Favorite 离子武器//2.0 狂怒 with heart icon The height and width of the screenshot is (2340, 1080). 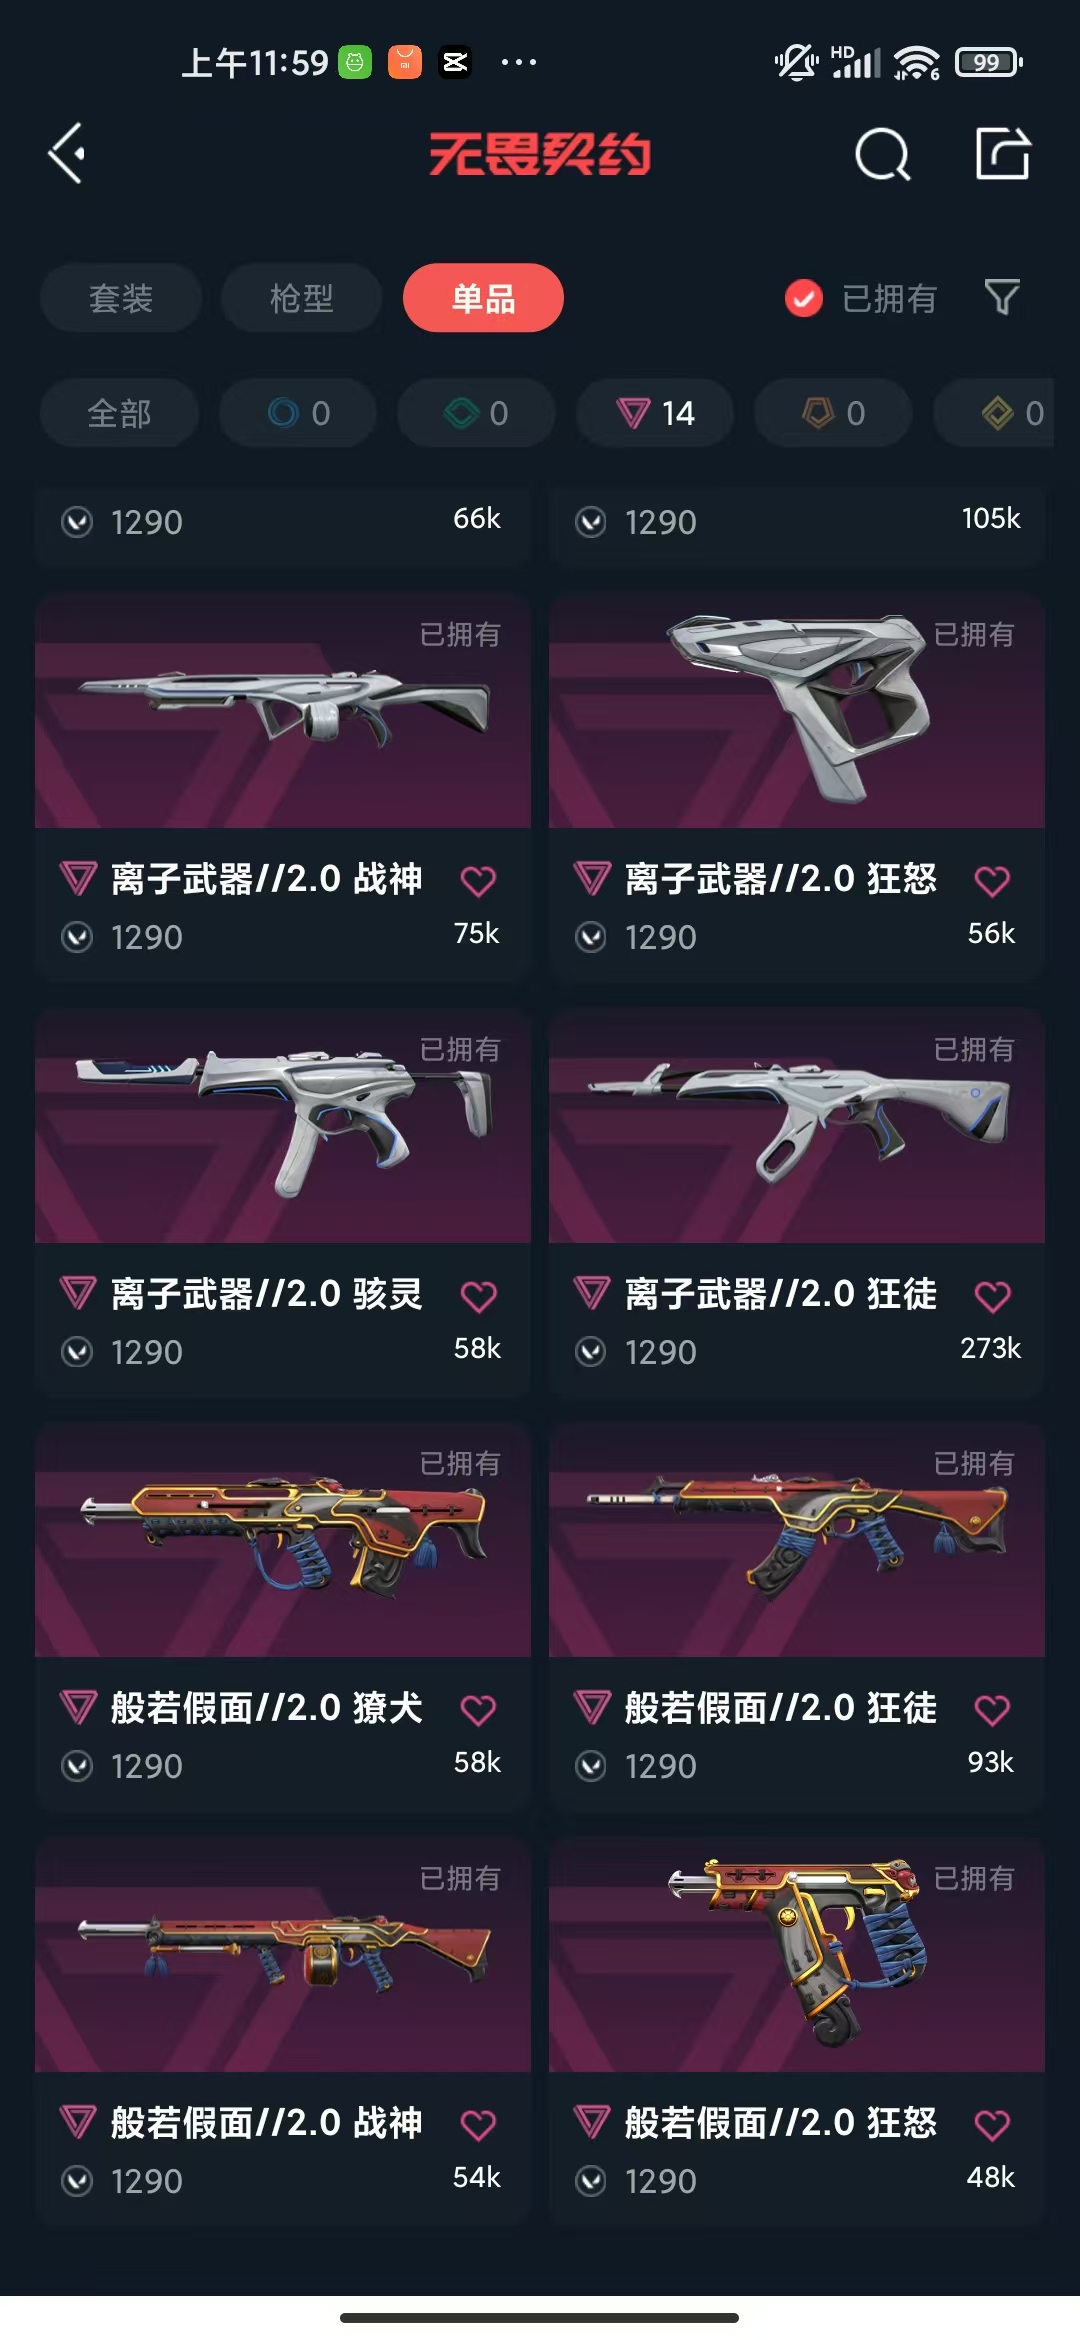992,881
